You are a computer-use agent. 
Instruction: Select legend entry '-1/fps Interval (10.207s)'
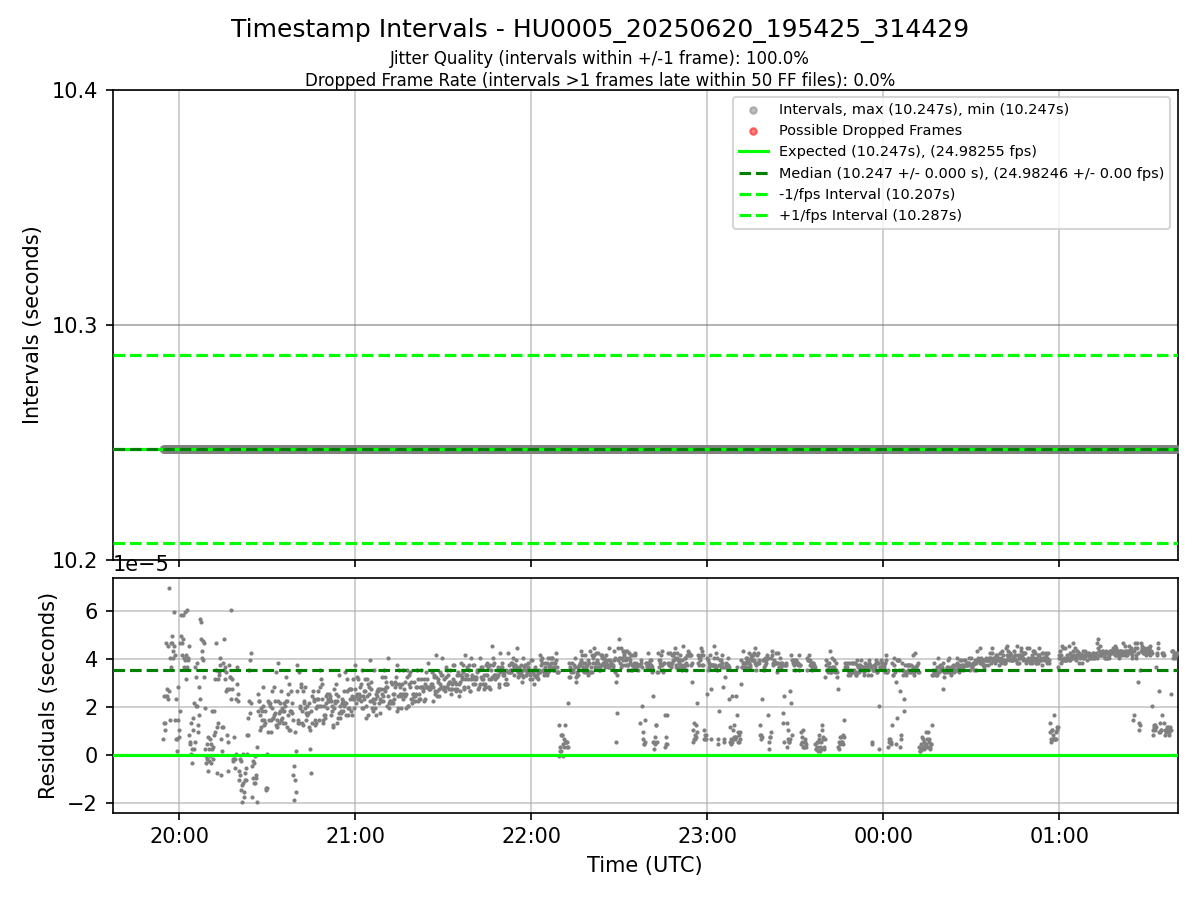(x=867, y=194)
